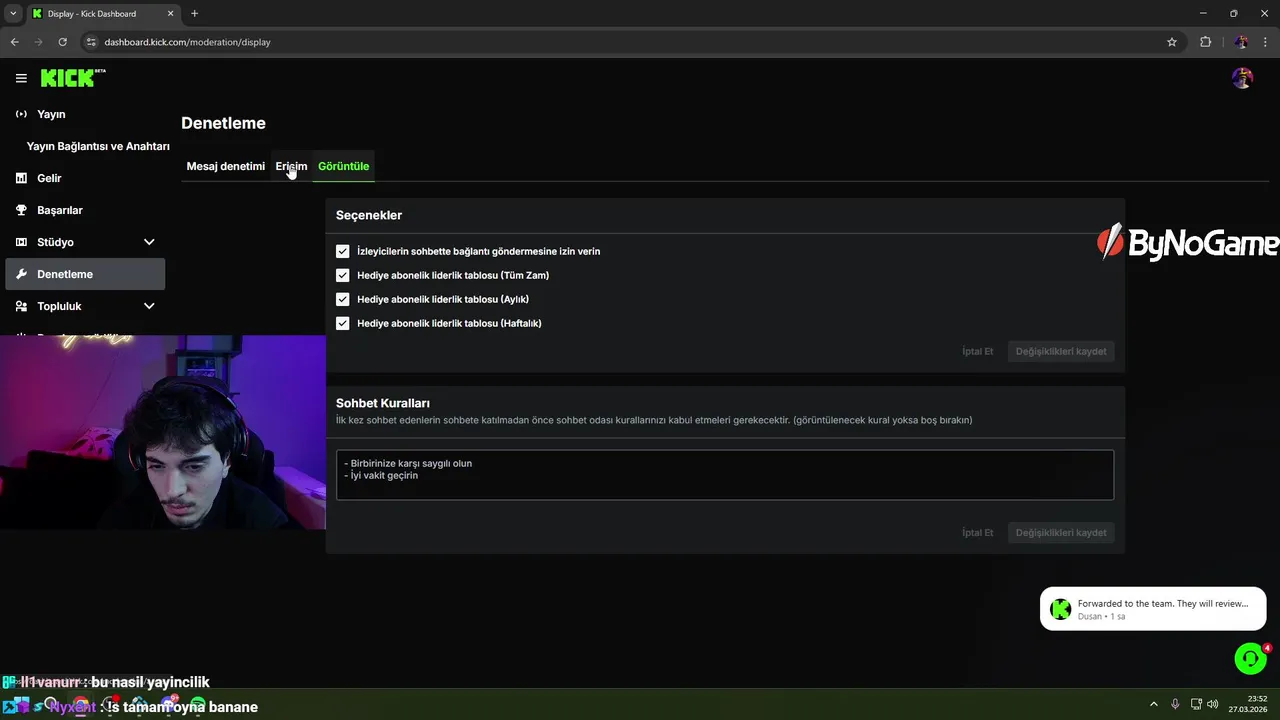This screenshot has width=1280, height=720.
Task: Click Değişiklikleri kaydet in Seçenekler panel
Action: (1061, 351)
